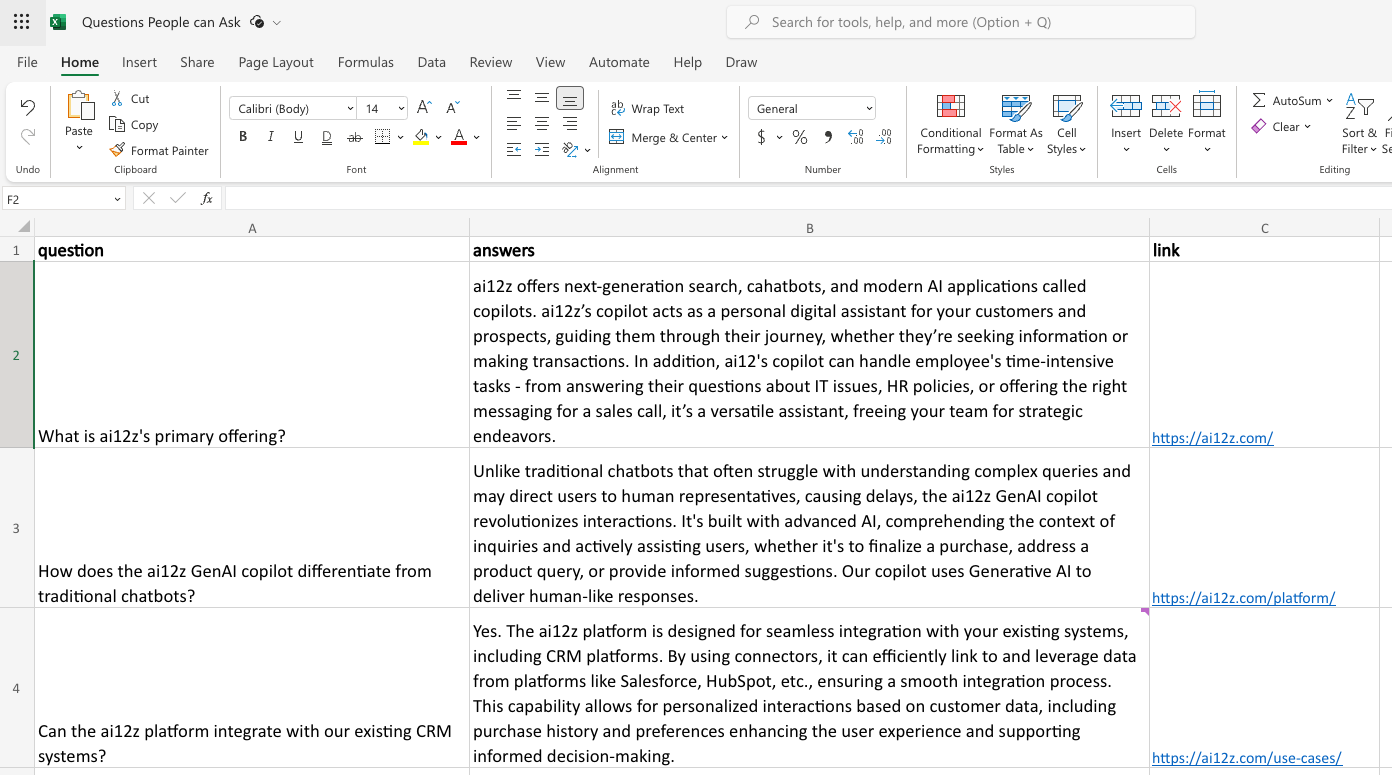
Task: Align text to the left
Action: click(514, 124)
